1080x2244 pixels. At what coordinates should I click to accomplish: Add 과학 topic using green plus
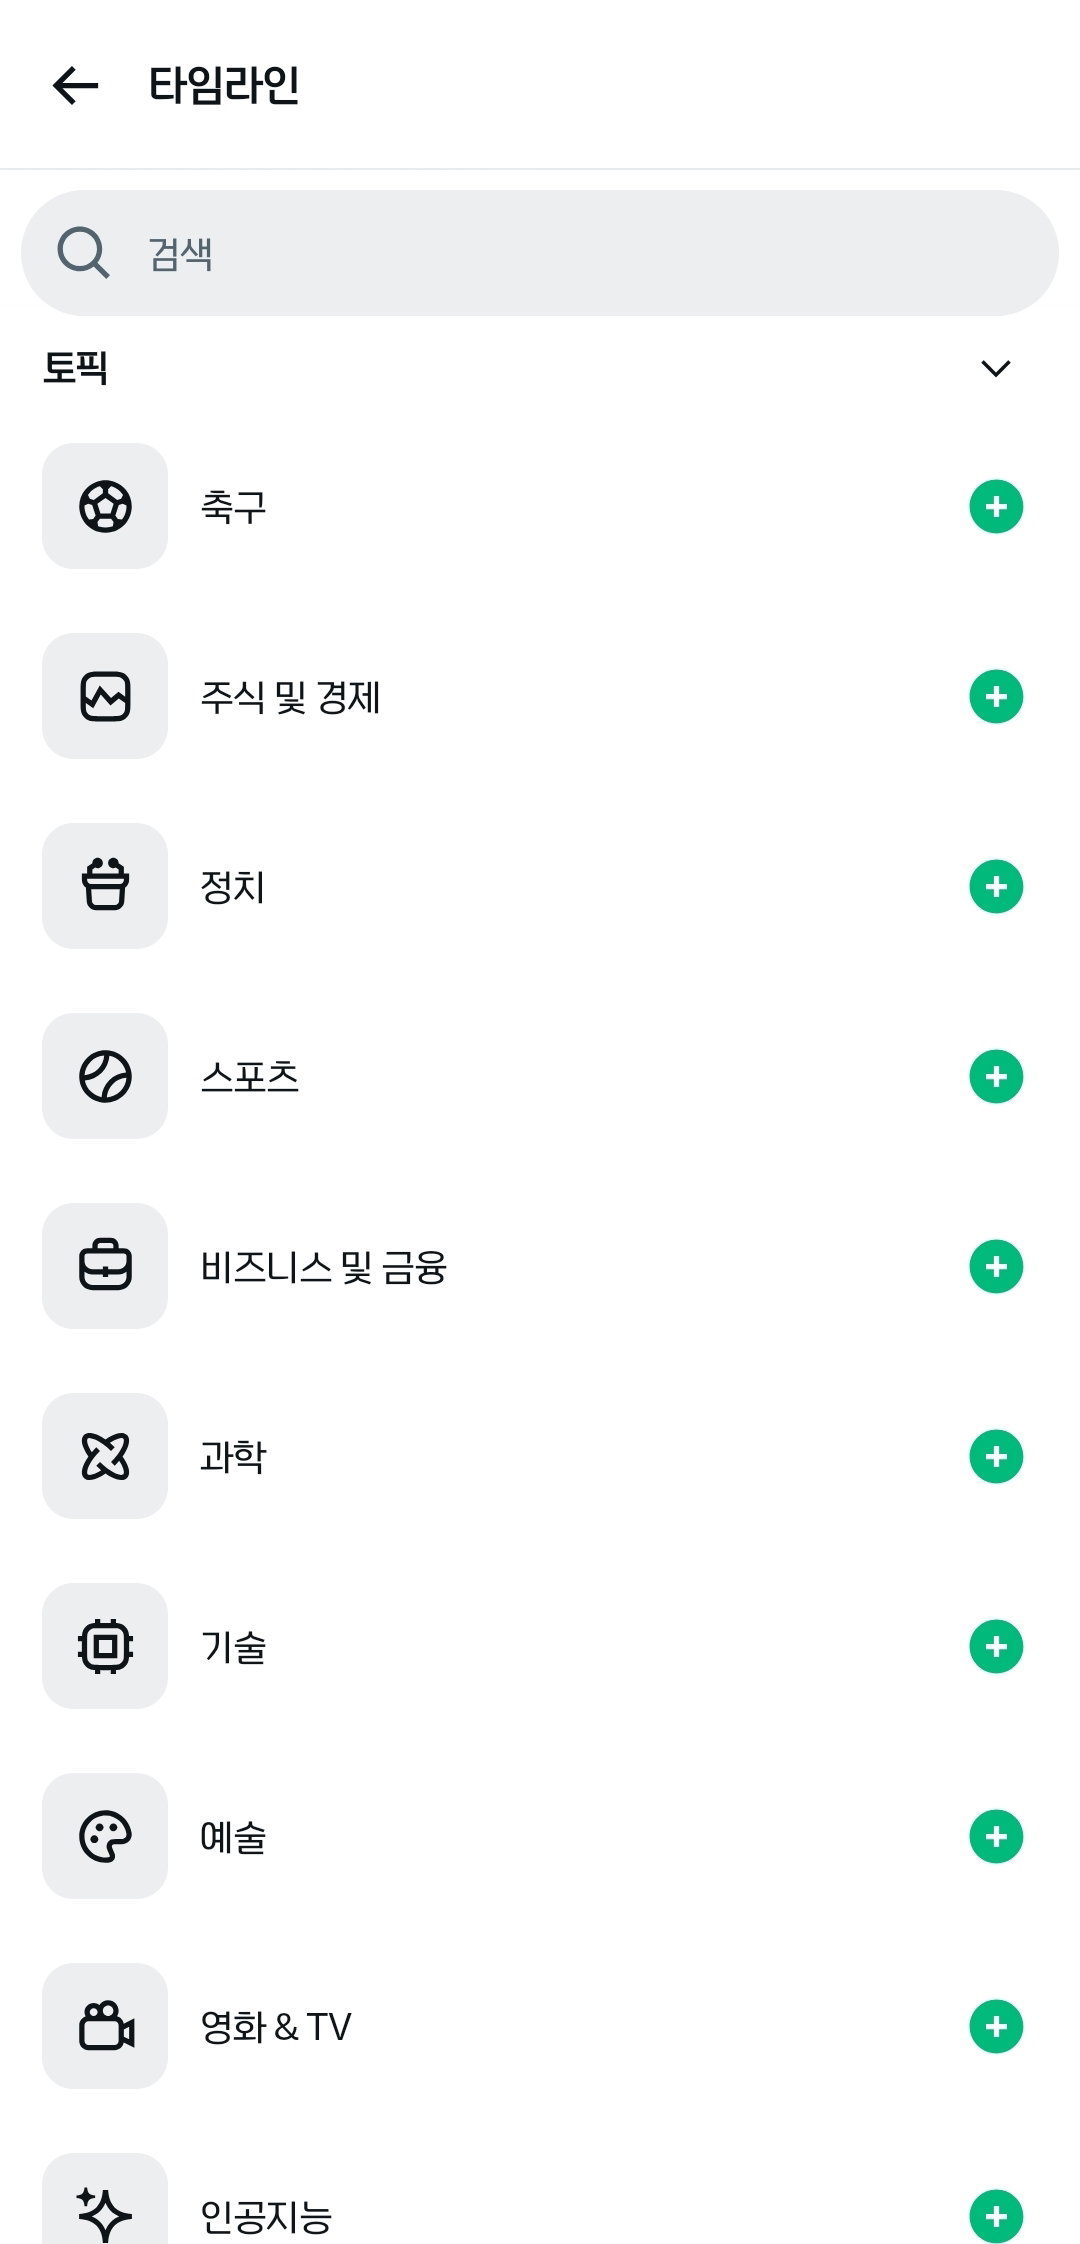click(x=996, y=1457)
